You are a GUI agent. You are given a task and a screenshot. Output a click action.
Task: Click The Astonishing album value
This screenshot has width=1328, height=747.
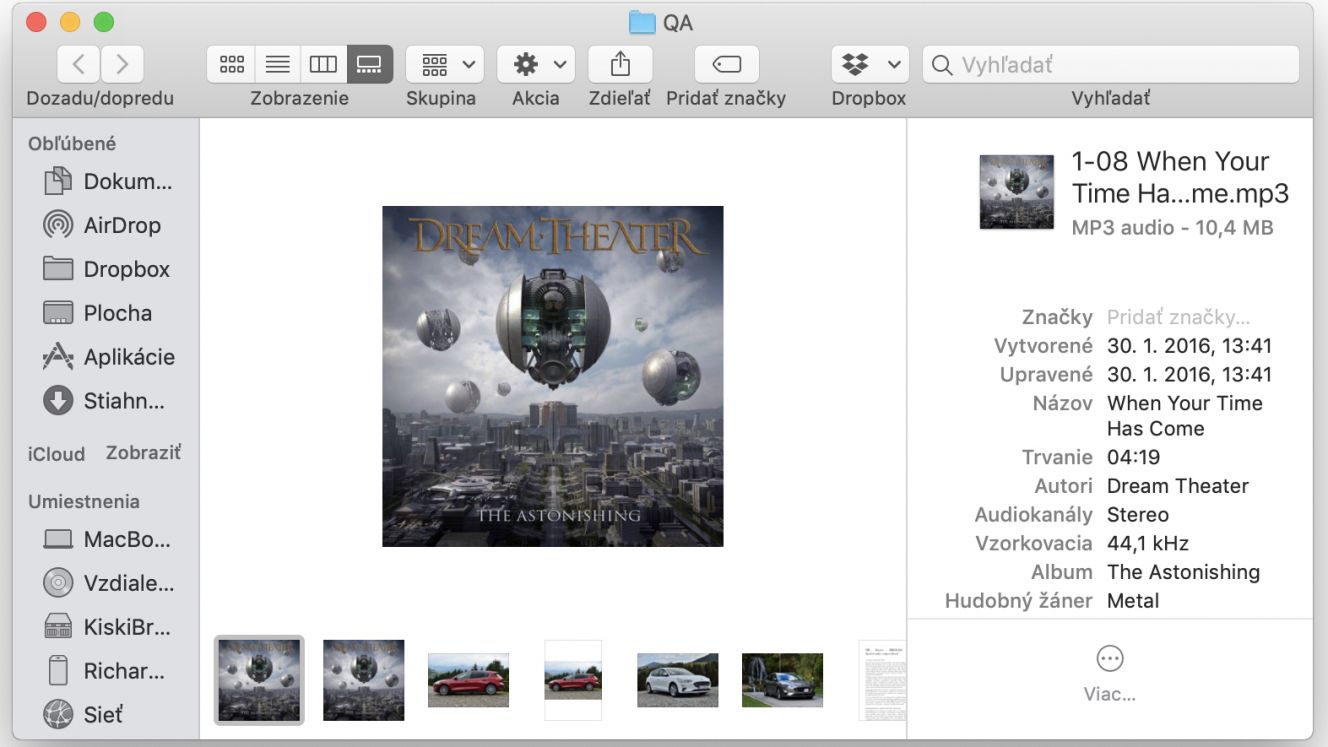pyautogui.click(x=1183, y=572)
